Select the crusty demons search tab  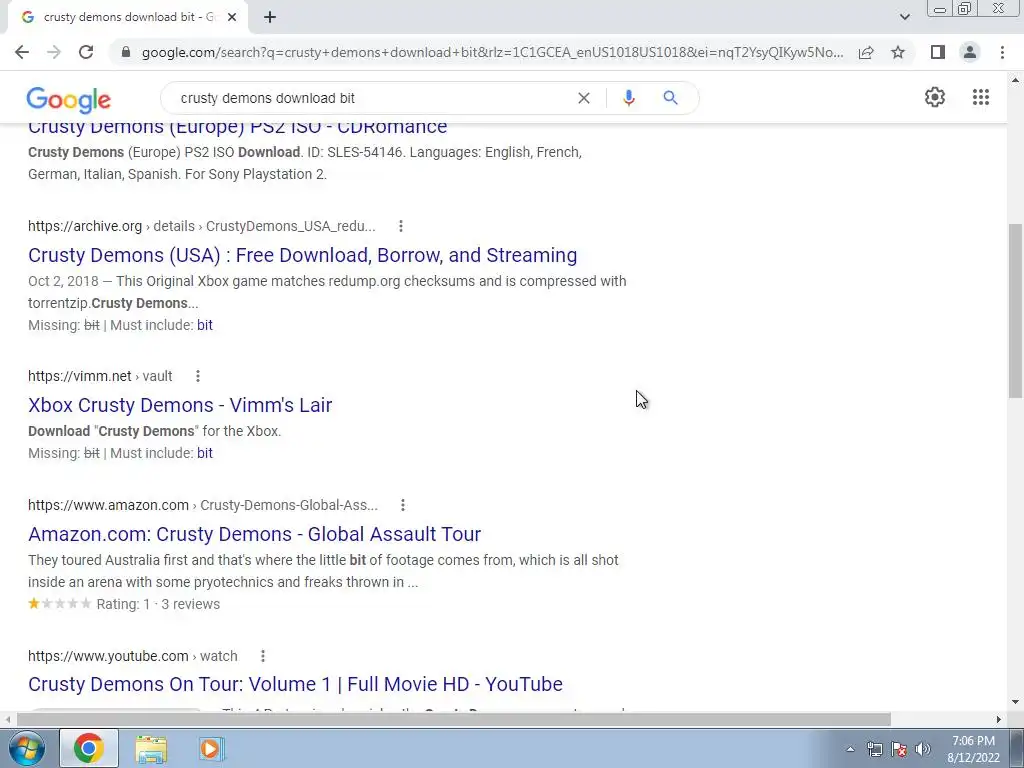pos(127,18)
